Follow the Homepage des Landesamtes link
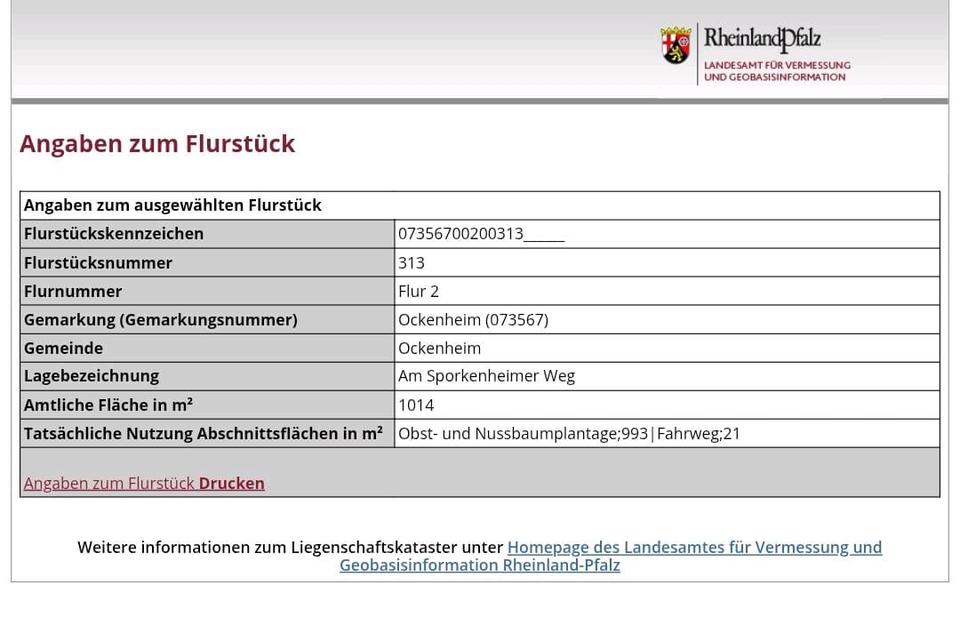 (610, 556)
